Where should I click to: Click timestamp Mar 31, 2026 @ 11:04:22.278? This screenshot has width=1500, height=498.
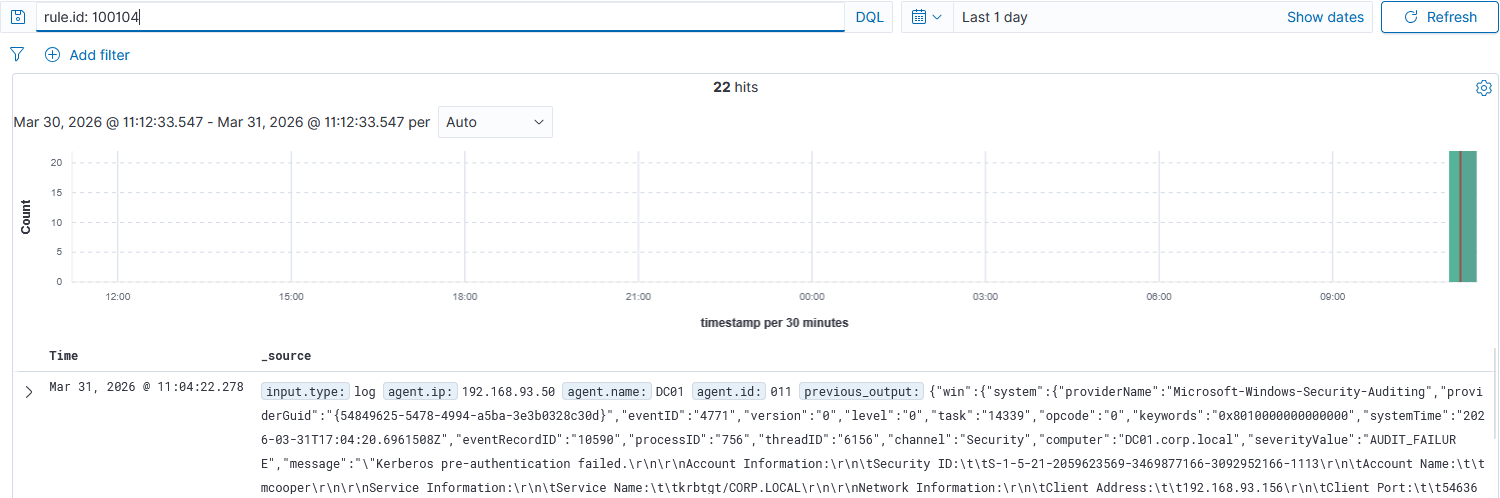[x=146, y=387]
